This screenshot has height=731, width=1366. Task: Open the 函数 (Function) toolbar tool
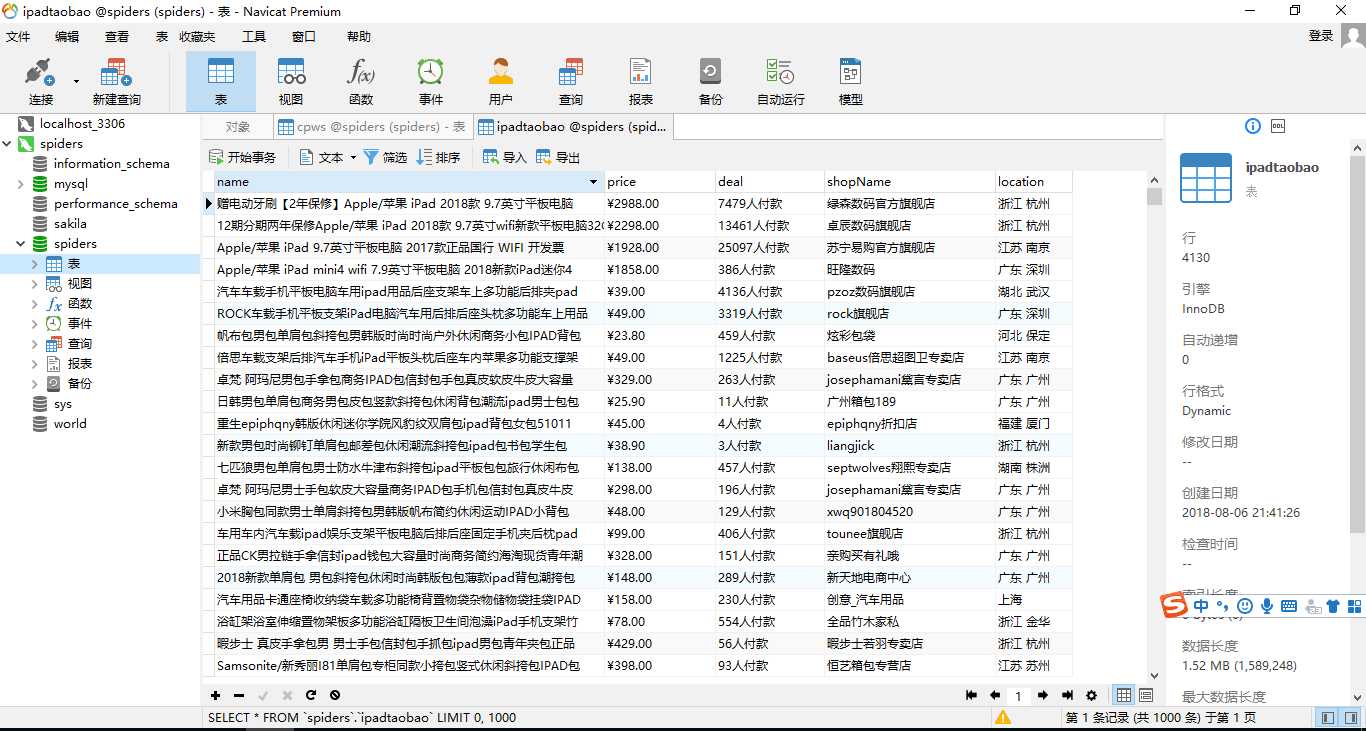[x=361, y=82]
